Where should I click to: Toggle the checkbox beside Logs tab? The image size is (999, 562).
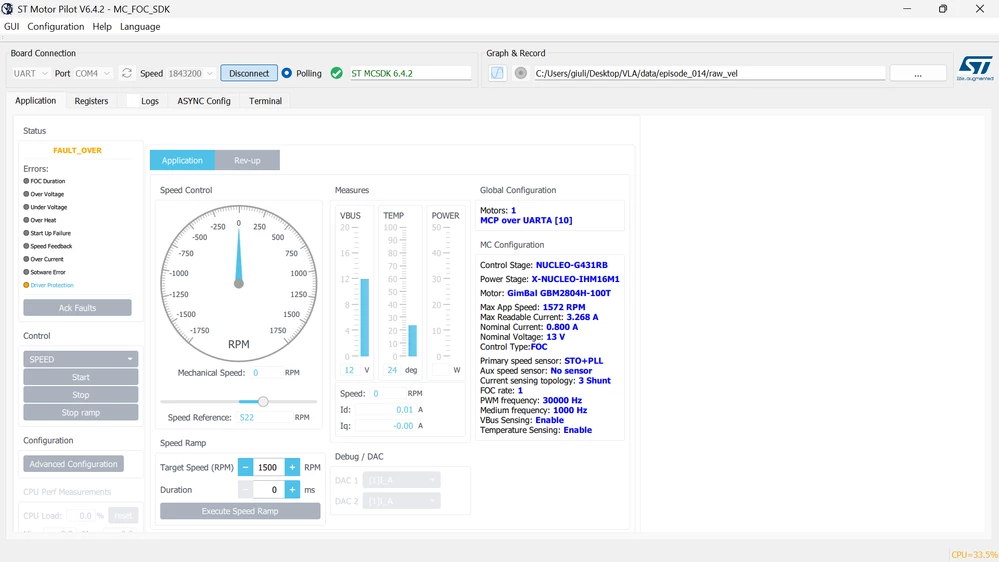[x=132, y=101]
